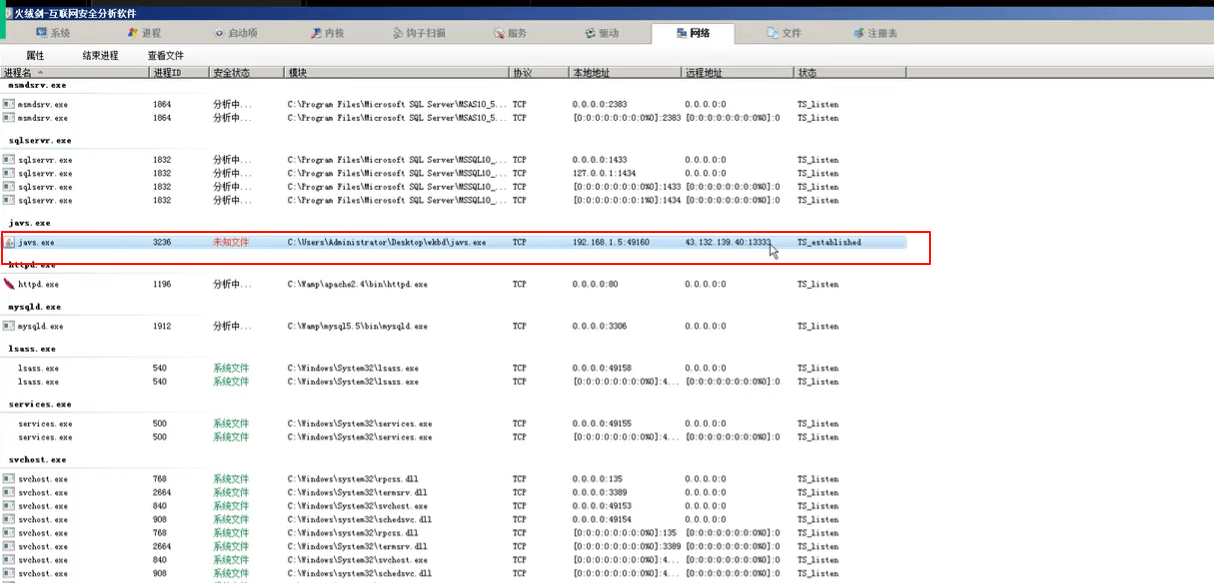Click the httpd.exe feather icon

pyautogui.click(x=9, y=284)
